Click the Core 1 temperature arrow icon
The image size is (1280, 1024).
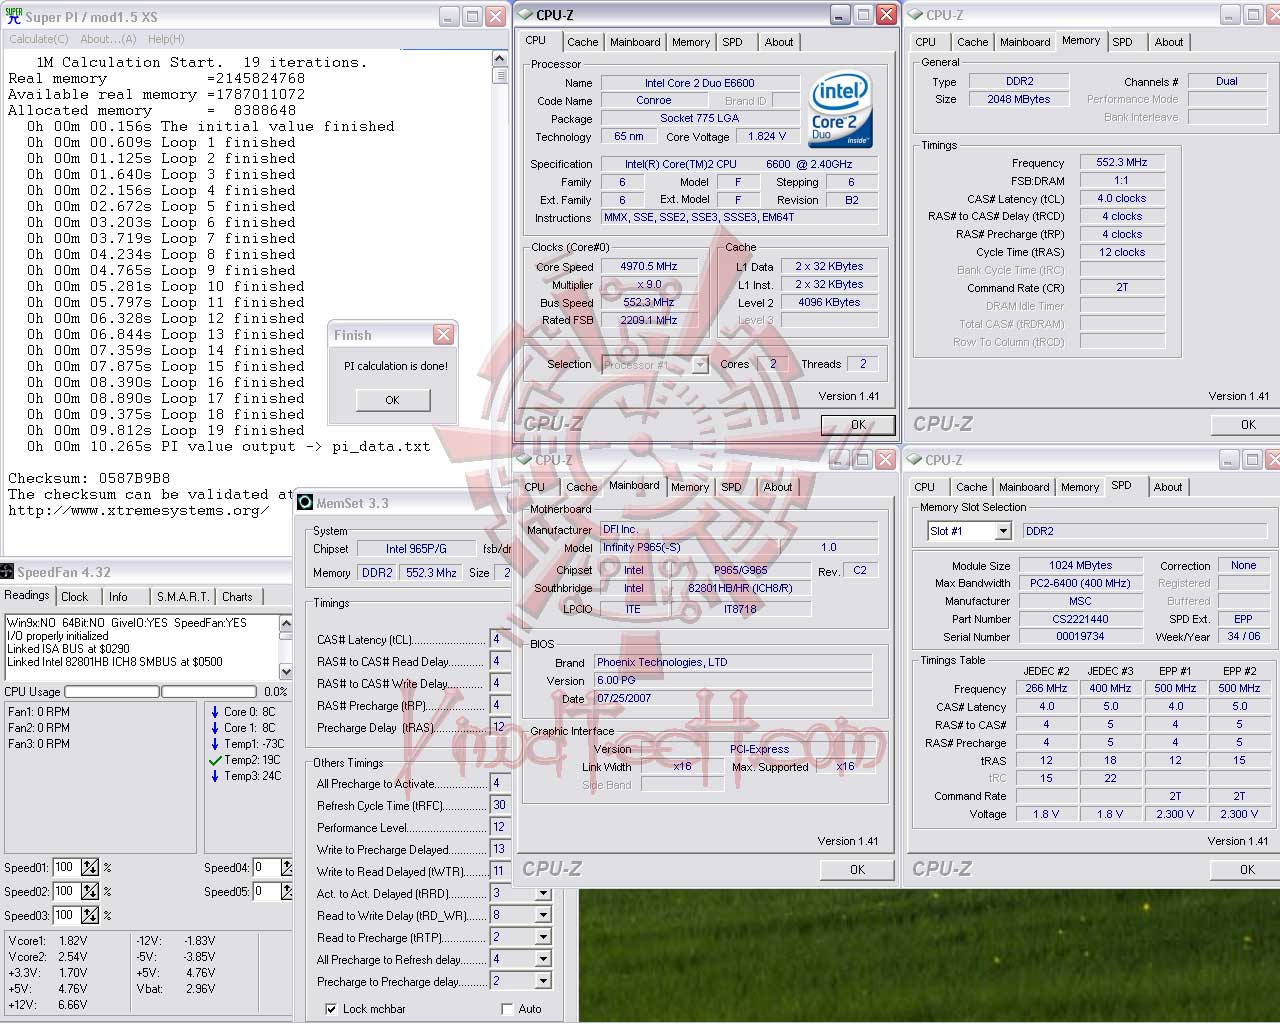[215, 728]
